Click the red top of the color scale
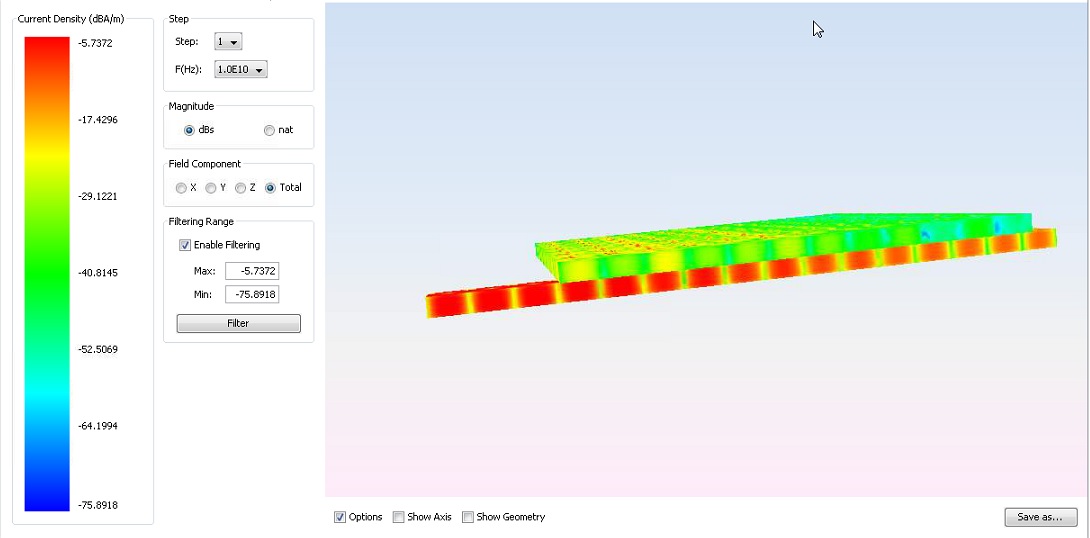This screenshot has height=538, width=1090. point(47,50)
